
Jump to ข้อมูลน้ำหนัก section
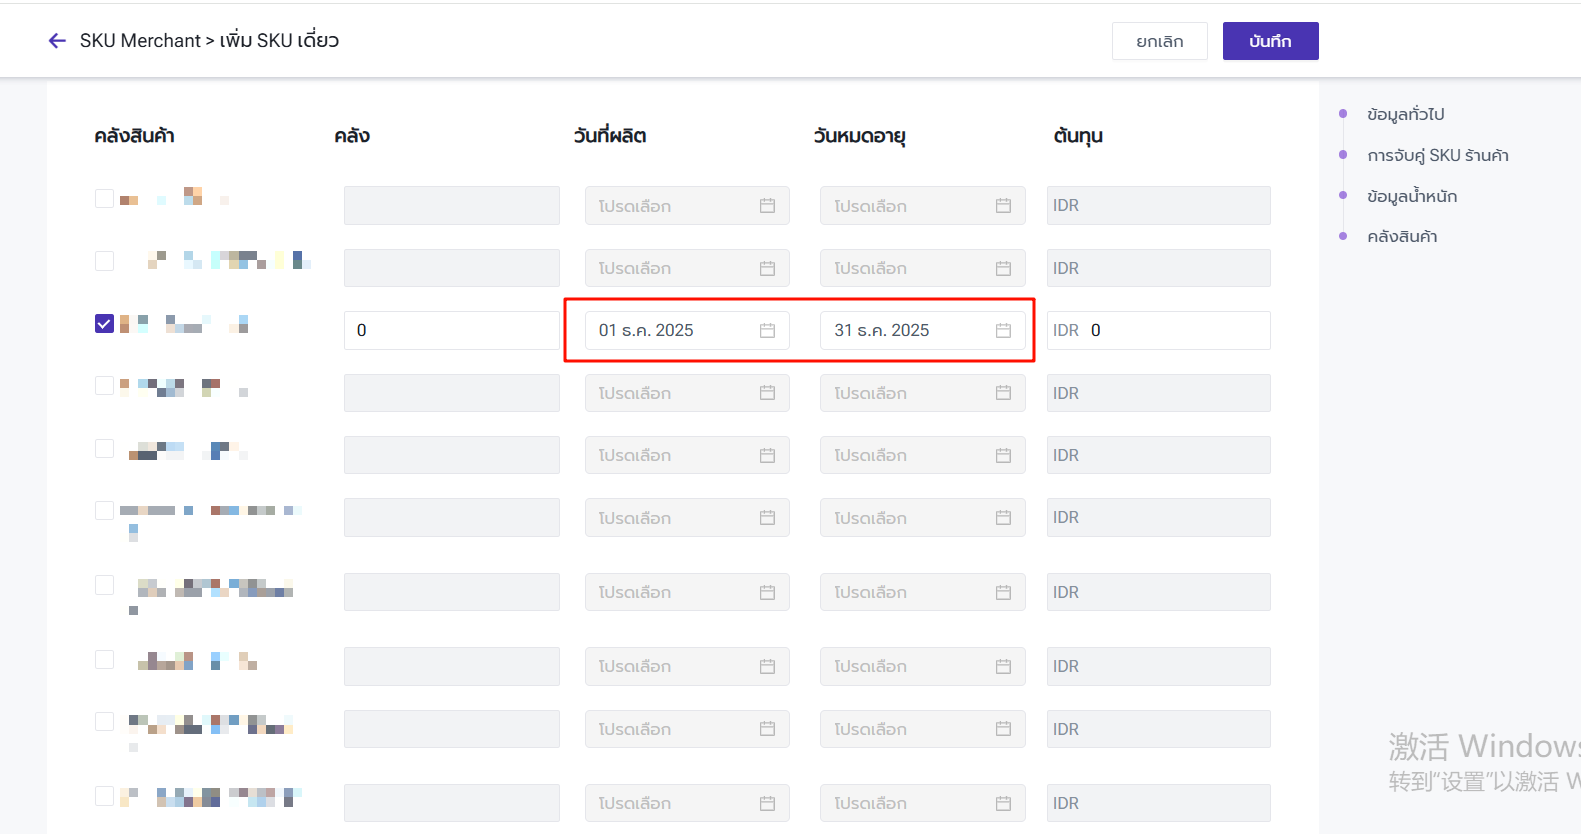pos(1411,196)
